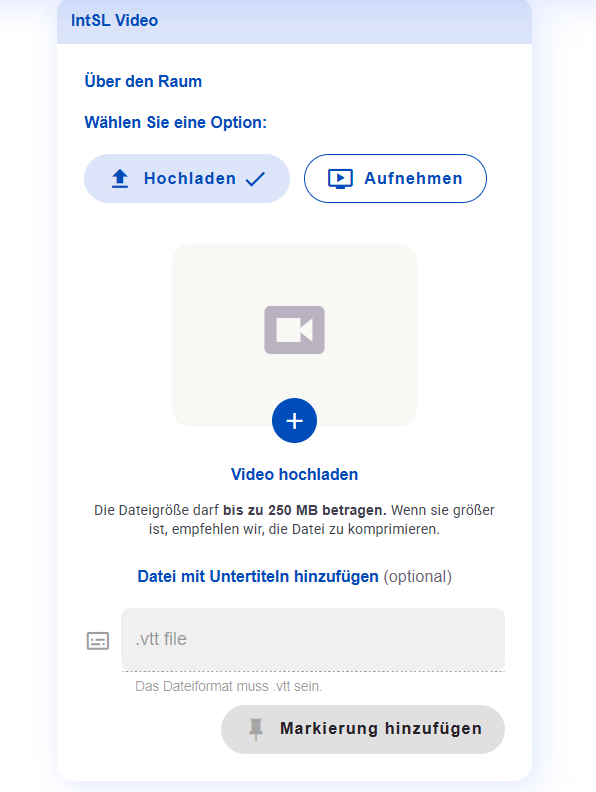The image size is (596, 792).
Task: Click the pushpin icon in Markierung button
Action: (256, 729)
